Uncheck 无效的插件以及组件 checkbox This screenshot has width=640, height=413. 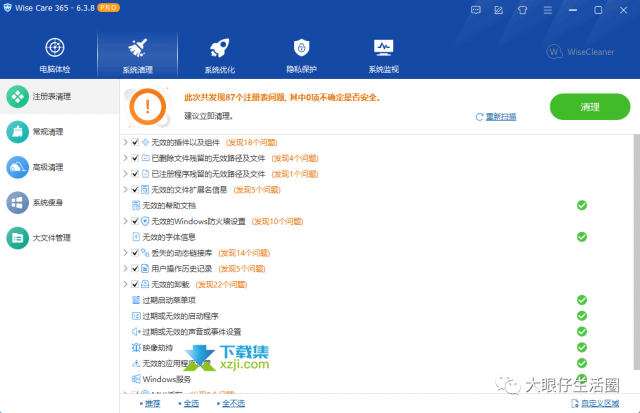click(x=135, y=142)
